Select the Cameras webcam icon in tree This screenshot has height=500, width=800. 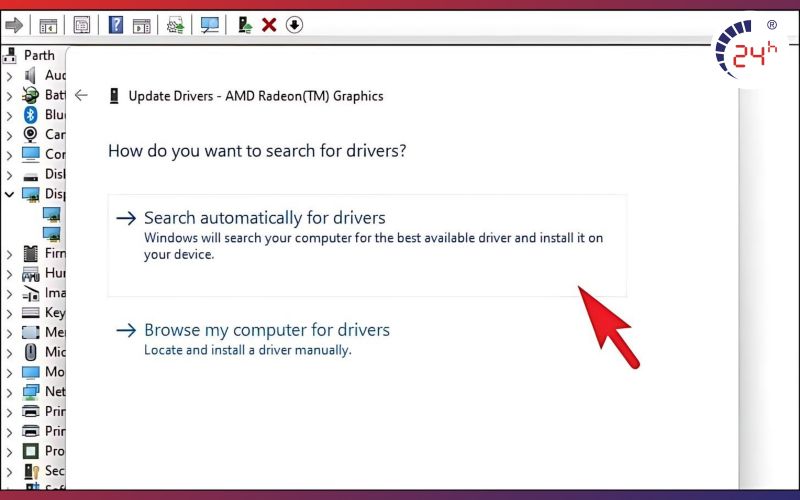[30, 135]
